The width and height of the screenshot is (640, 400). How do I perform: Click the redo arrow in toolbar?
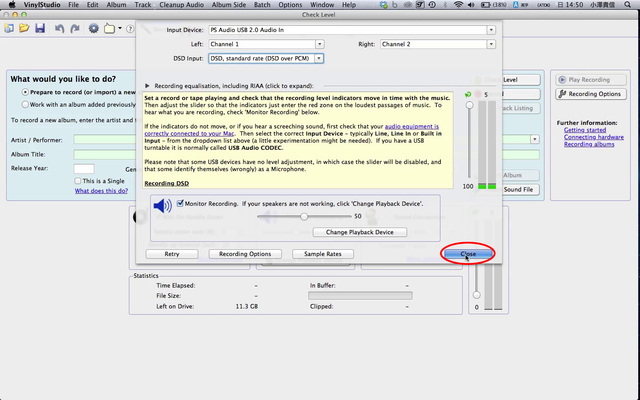(75, 28)
